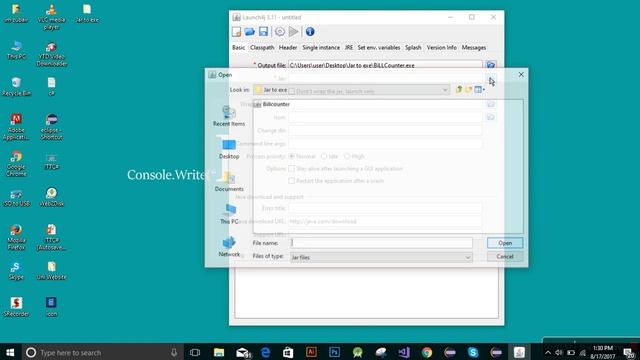Image resolution: width=640 pixels, height=360 pixels.
Task: Open the Action Center notifications icon
Action: (x=629, y=353)
